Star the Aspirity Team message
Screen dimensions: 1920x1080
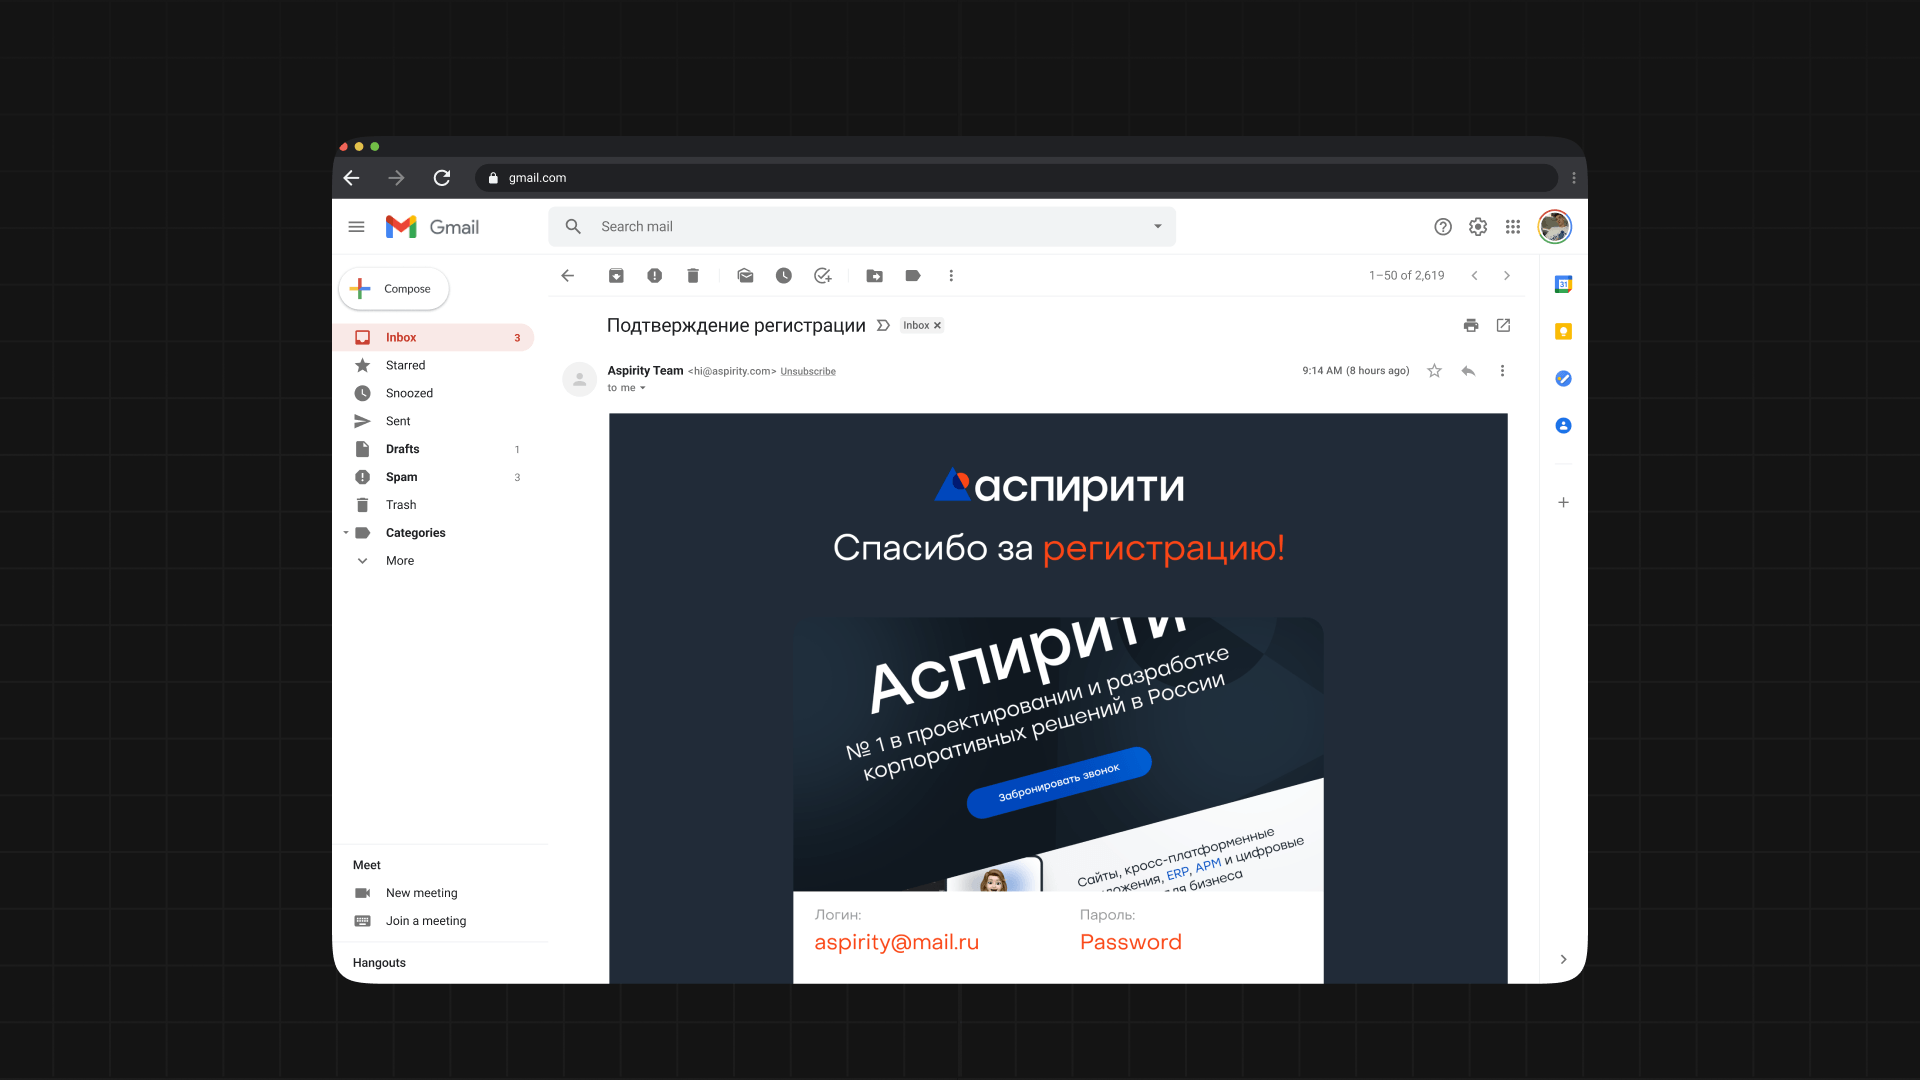pos(1434,371)
